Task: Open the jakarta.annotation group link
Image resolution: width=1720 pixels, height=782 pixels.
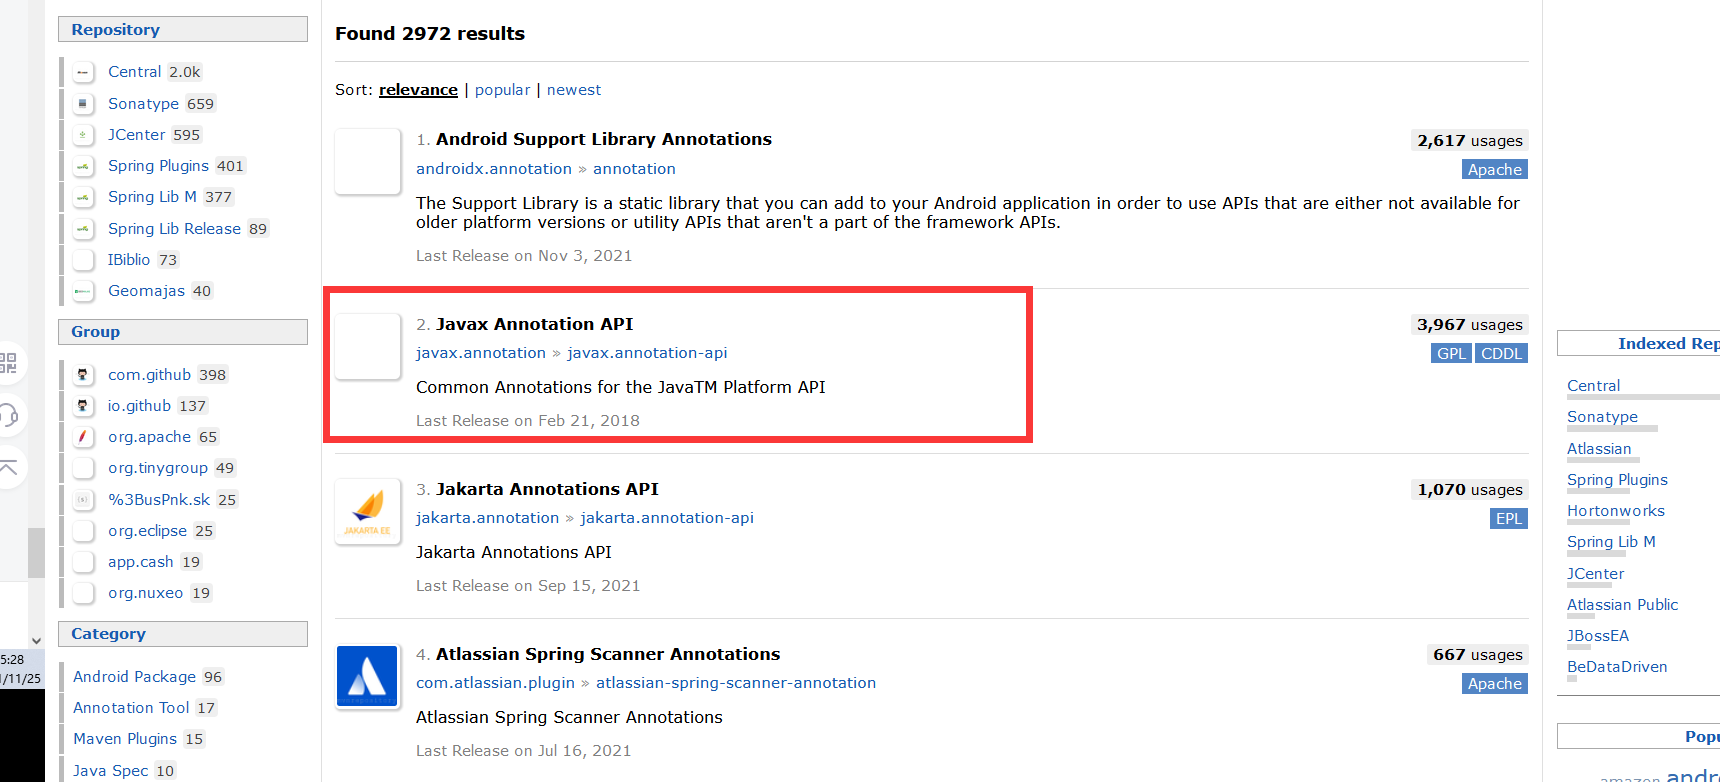Action: (487, 518)
